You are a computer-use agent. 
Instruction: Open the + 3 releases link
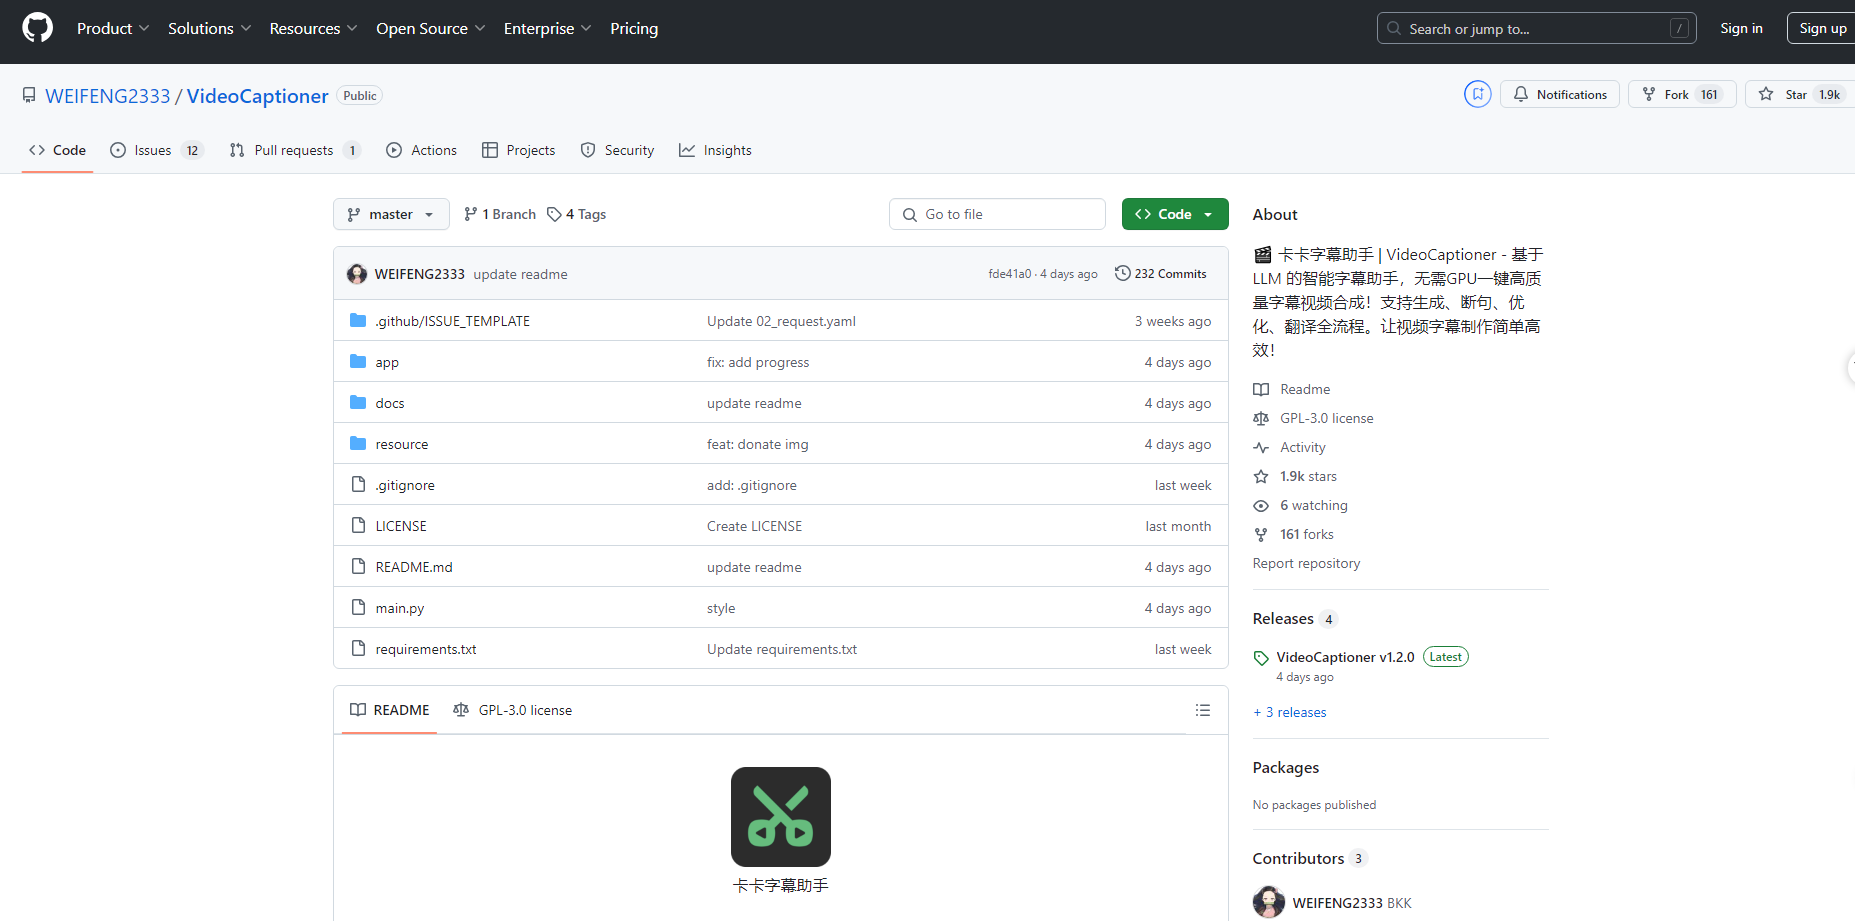point(1290,712)
